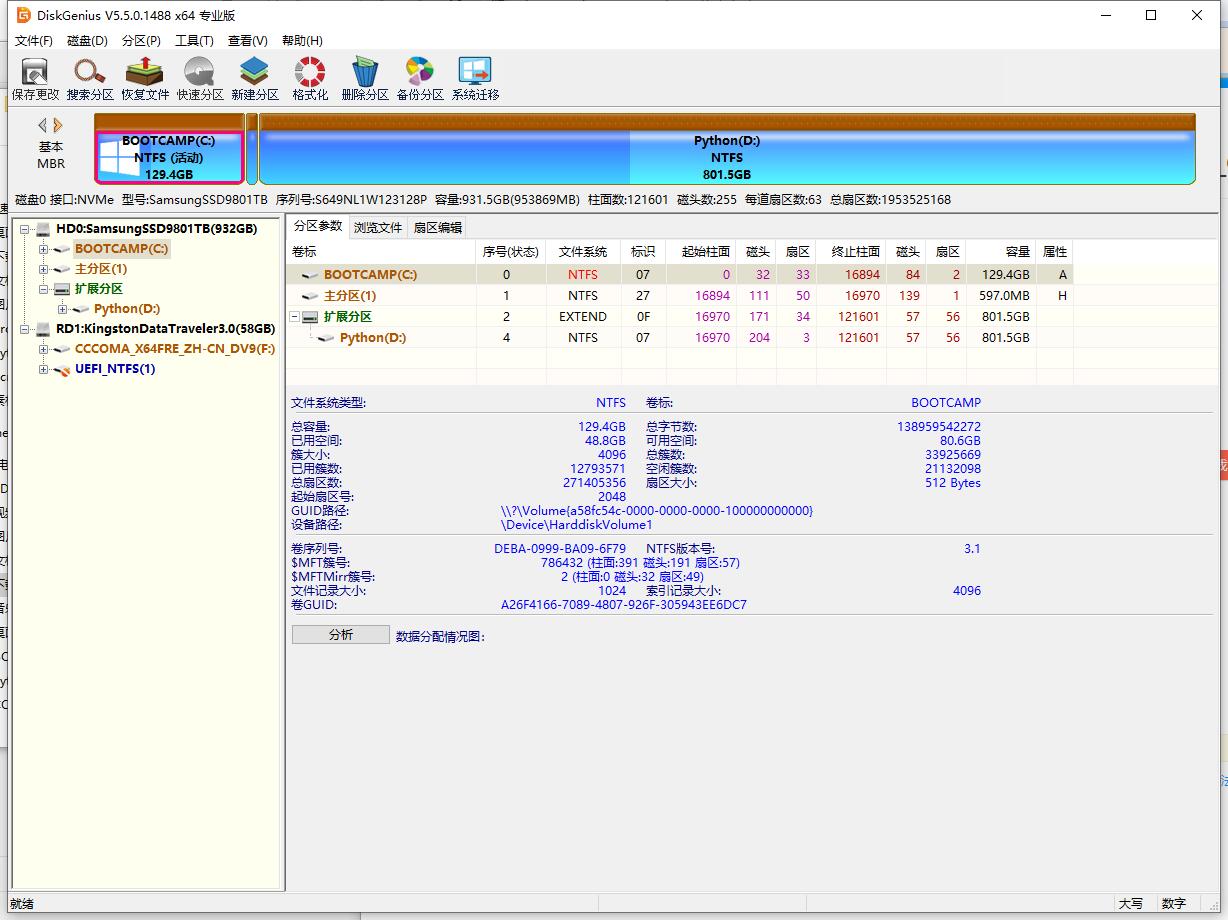Image resolution: width=1228 pixels, height=920 pixels.
Task: Click the 分析 button
Action: click(340, 635)
